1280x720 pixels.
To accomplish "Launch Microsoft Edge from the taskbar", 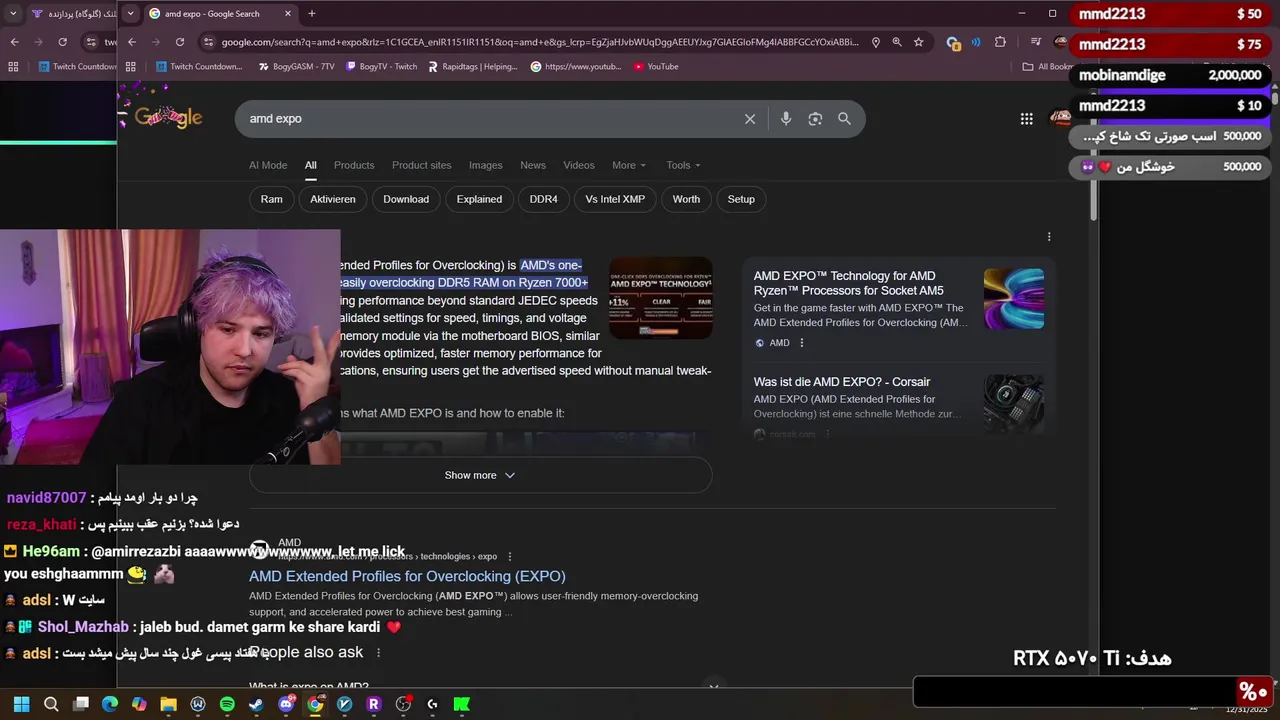I will [x=110, y=704].
